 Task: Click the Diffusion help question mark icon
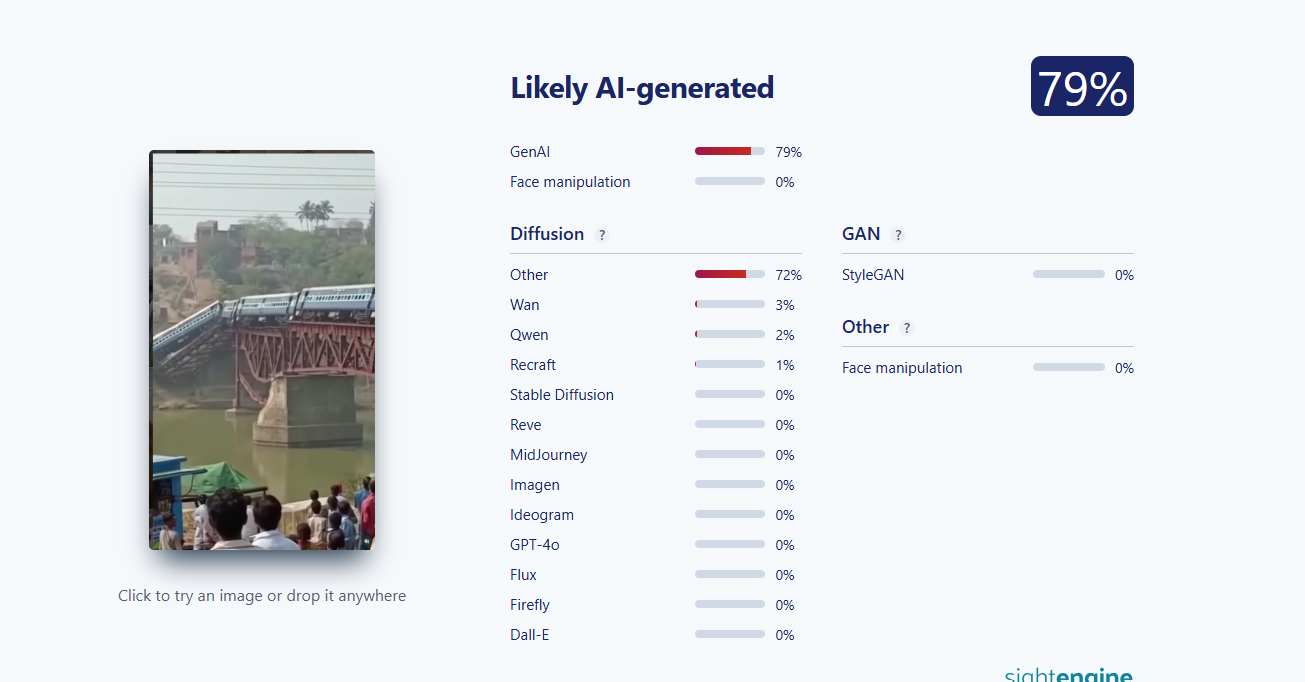602,235
